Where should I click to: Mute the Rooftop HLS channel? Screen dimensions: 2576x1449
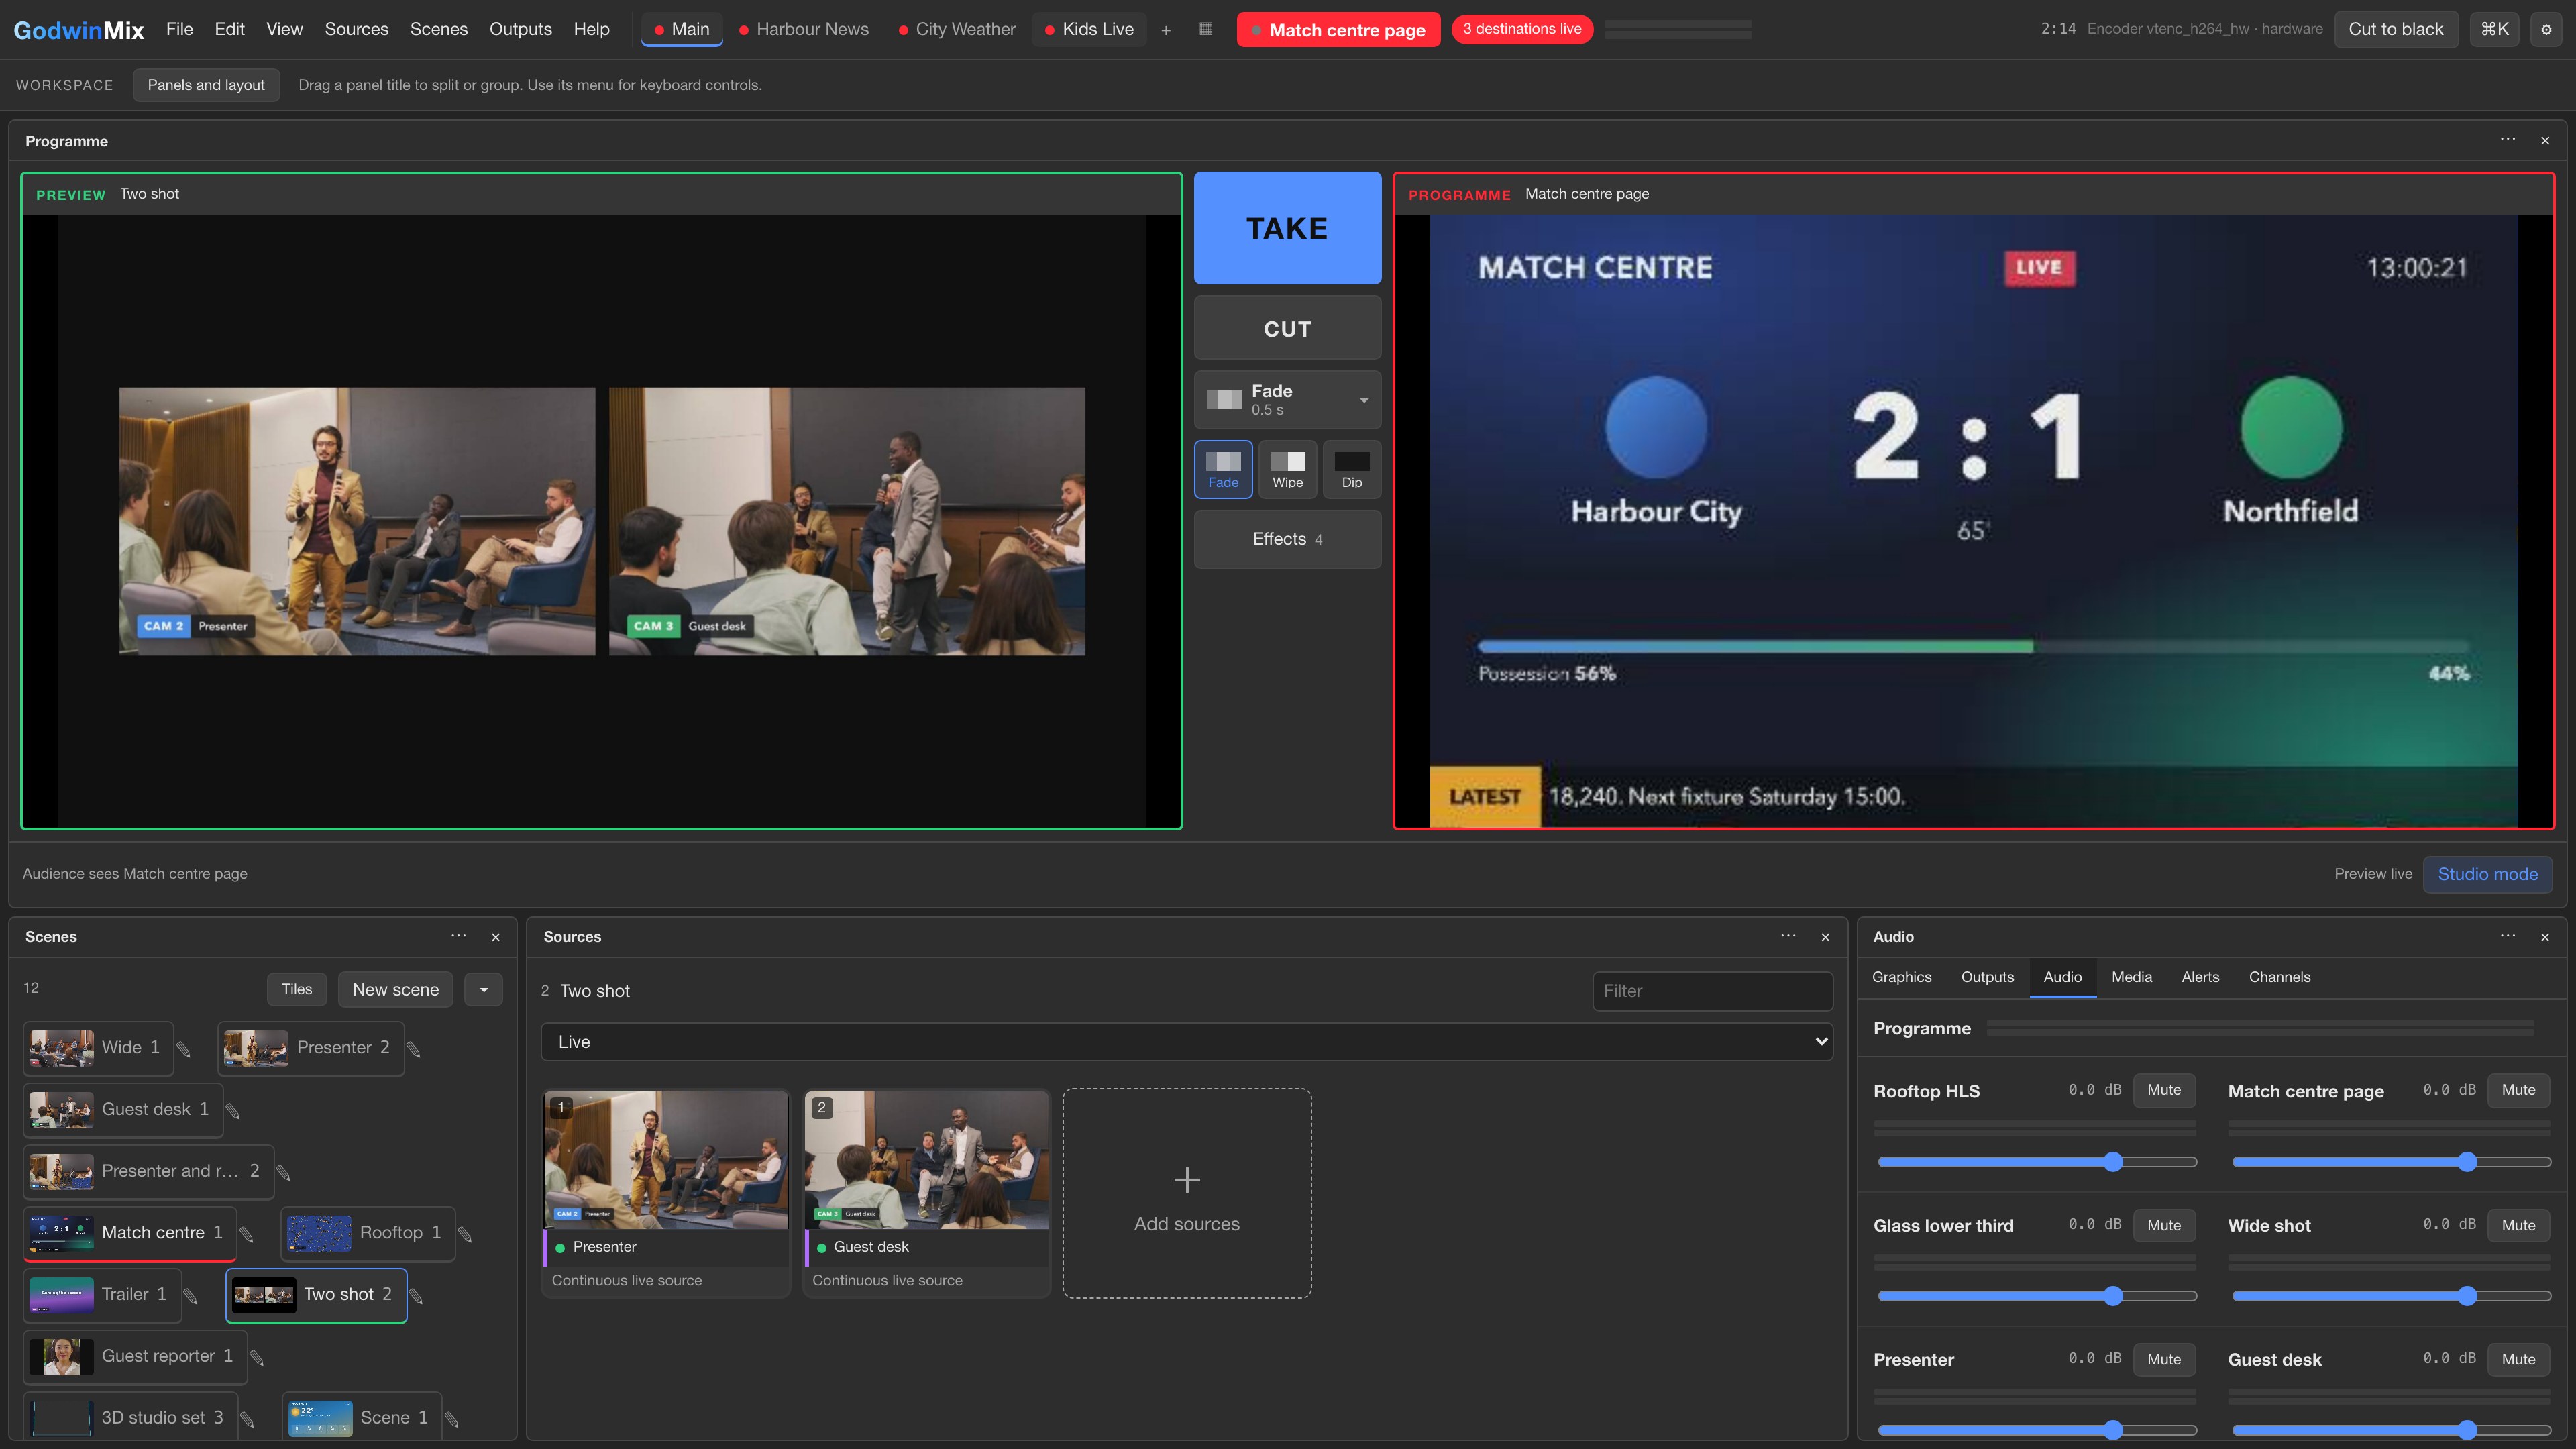click(x=2164, y=1090)
